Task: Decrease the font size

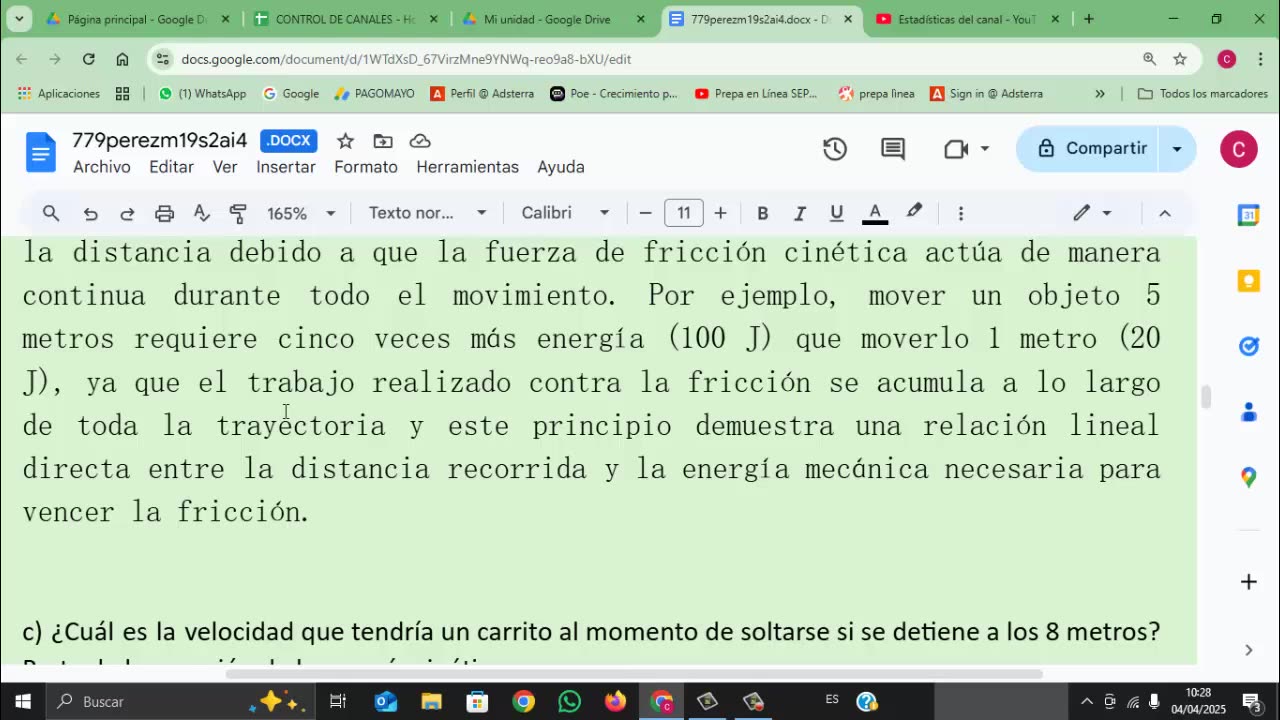Action: tap(645, 213)
